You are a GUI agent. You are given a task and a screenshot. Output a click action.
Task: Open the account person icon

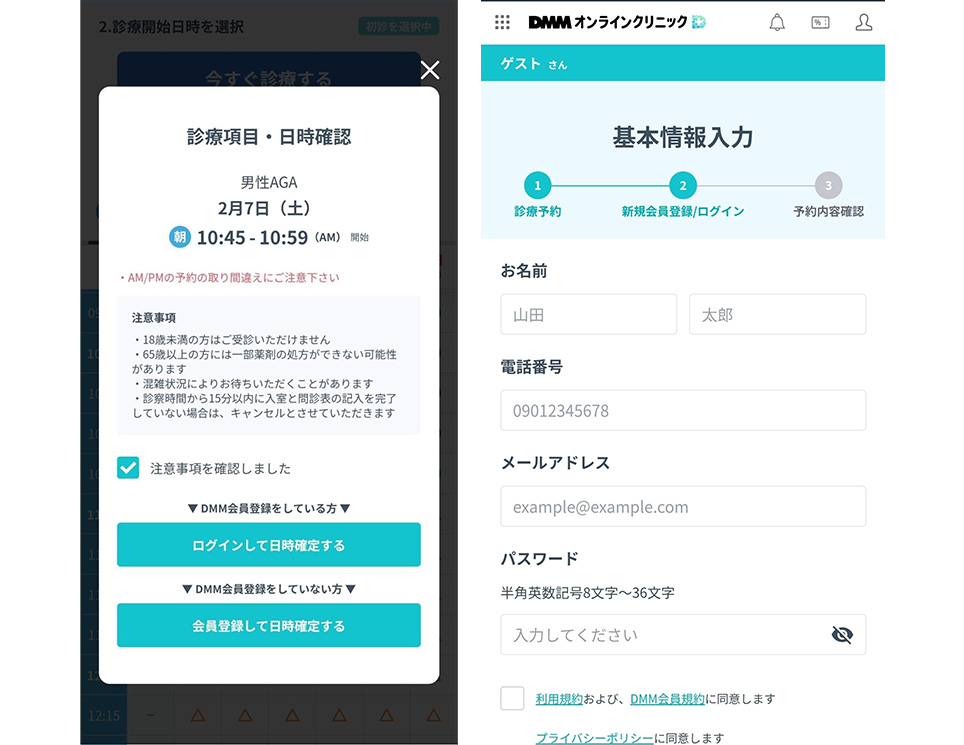[x=864, y=22]
